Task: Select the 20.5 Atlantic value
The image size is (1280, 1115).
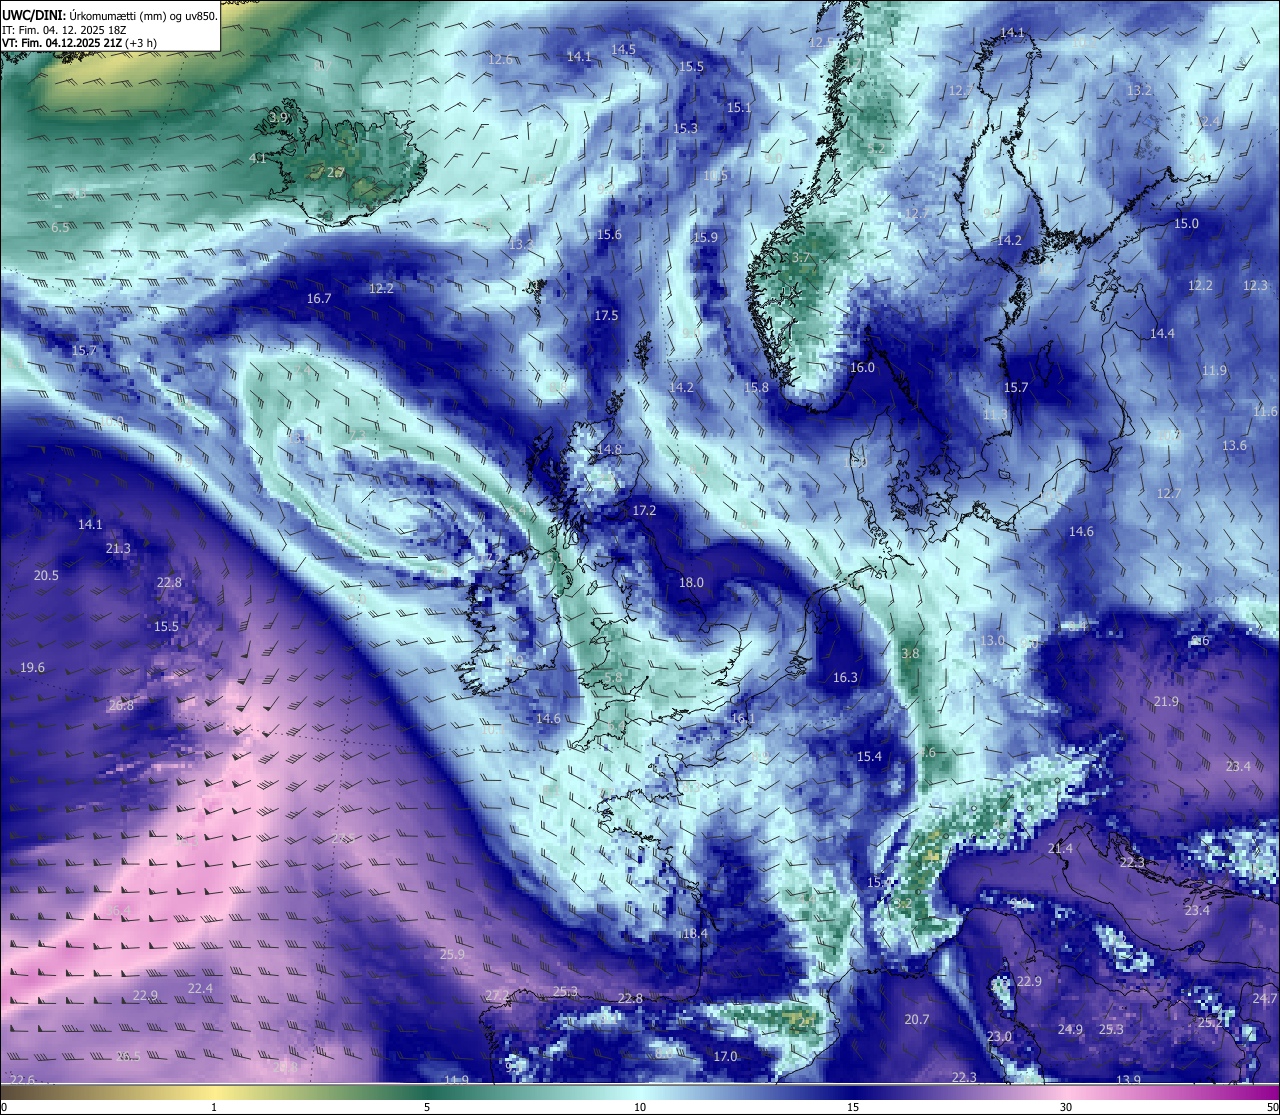Action: (46, 576)
